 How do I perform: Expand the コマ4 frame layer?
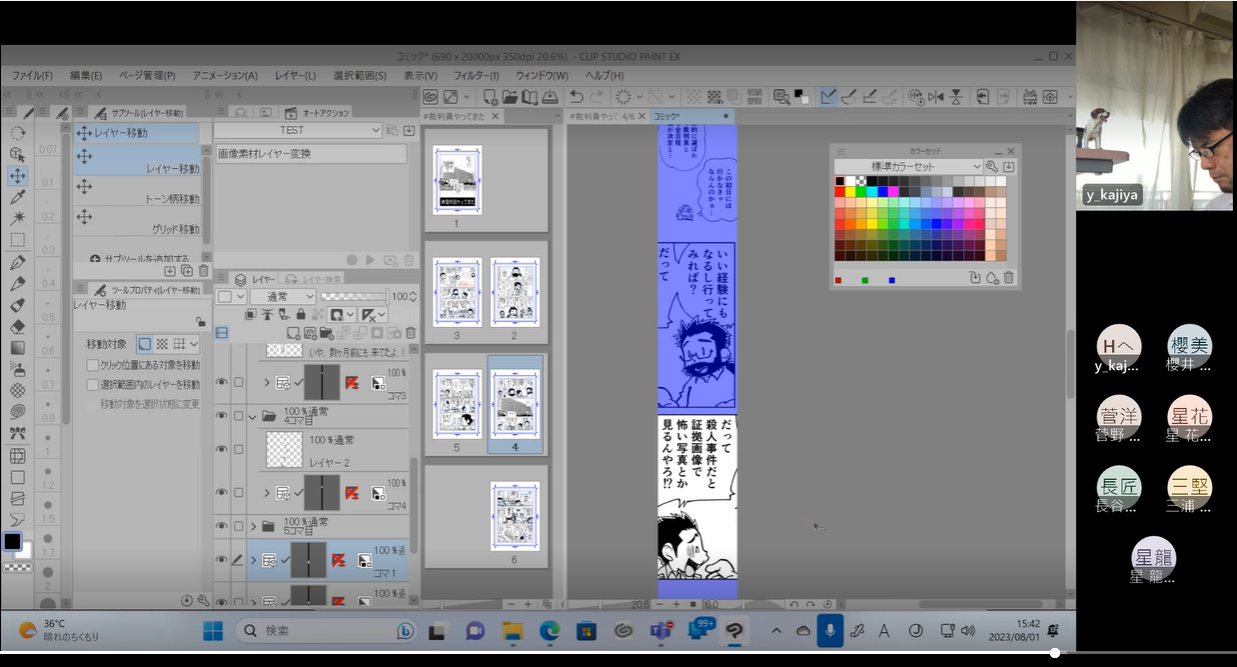pos(267,493)
